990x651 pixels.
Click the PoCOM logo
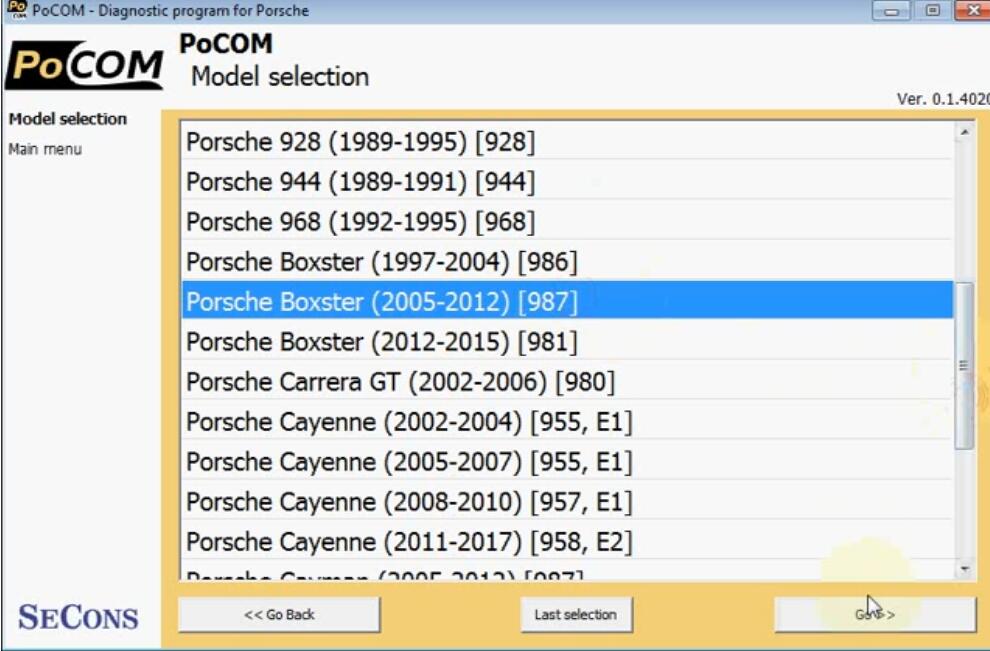tap(85, 65)
